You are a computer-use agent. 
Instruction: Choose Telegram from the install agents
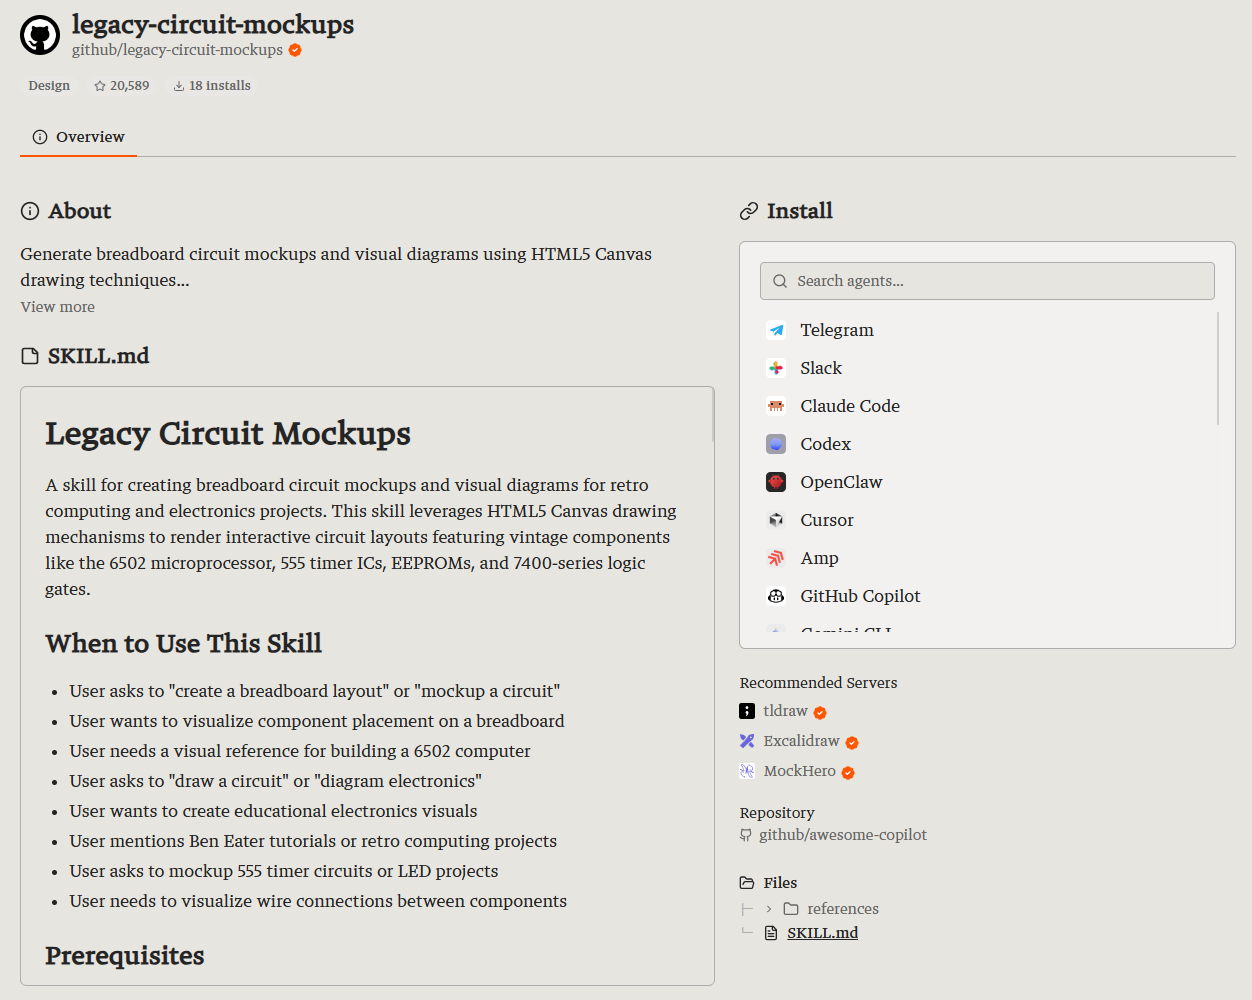836,330
